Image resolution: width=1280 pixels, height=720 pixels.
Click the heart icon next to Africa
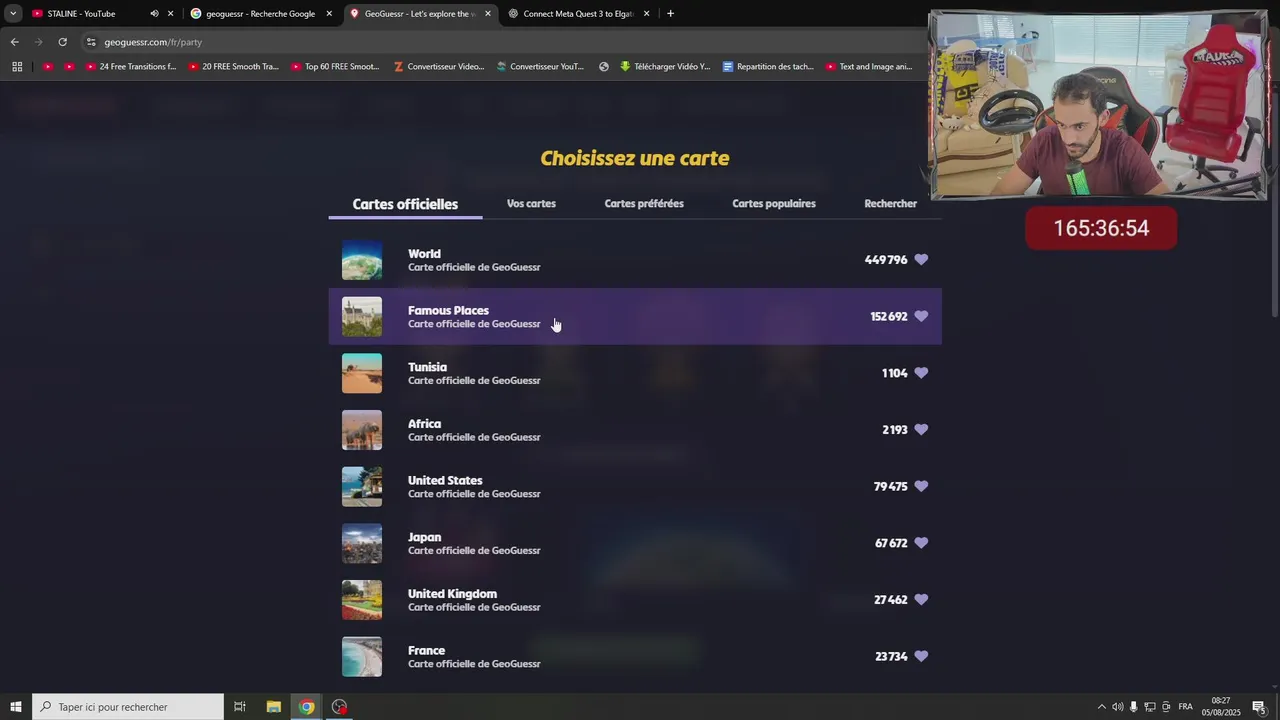pyautogui.click(x=921, y=430)
